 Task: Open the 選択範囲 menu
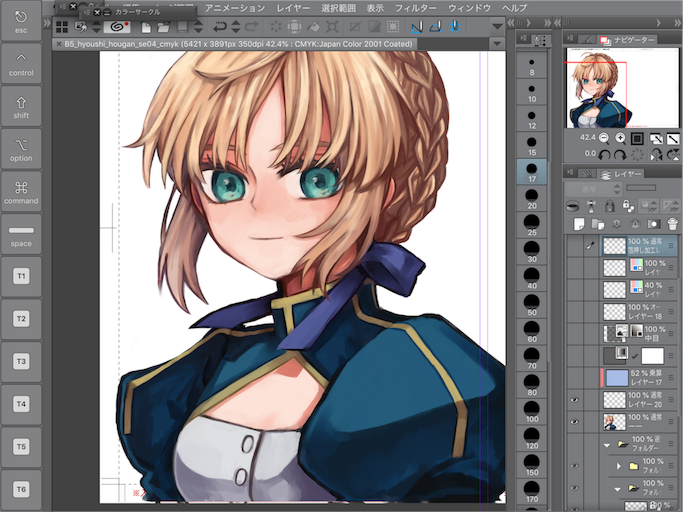coord(338,8)
